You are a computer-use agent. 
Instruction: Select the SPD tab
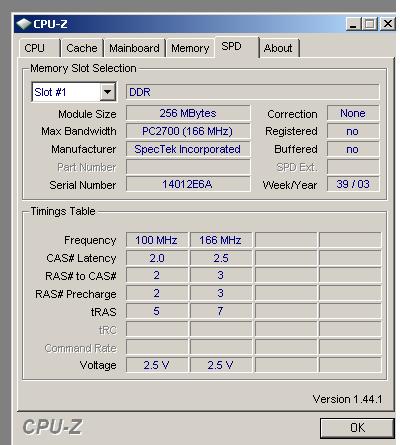click(x=232, y=46)
